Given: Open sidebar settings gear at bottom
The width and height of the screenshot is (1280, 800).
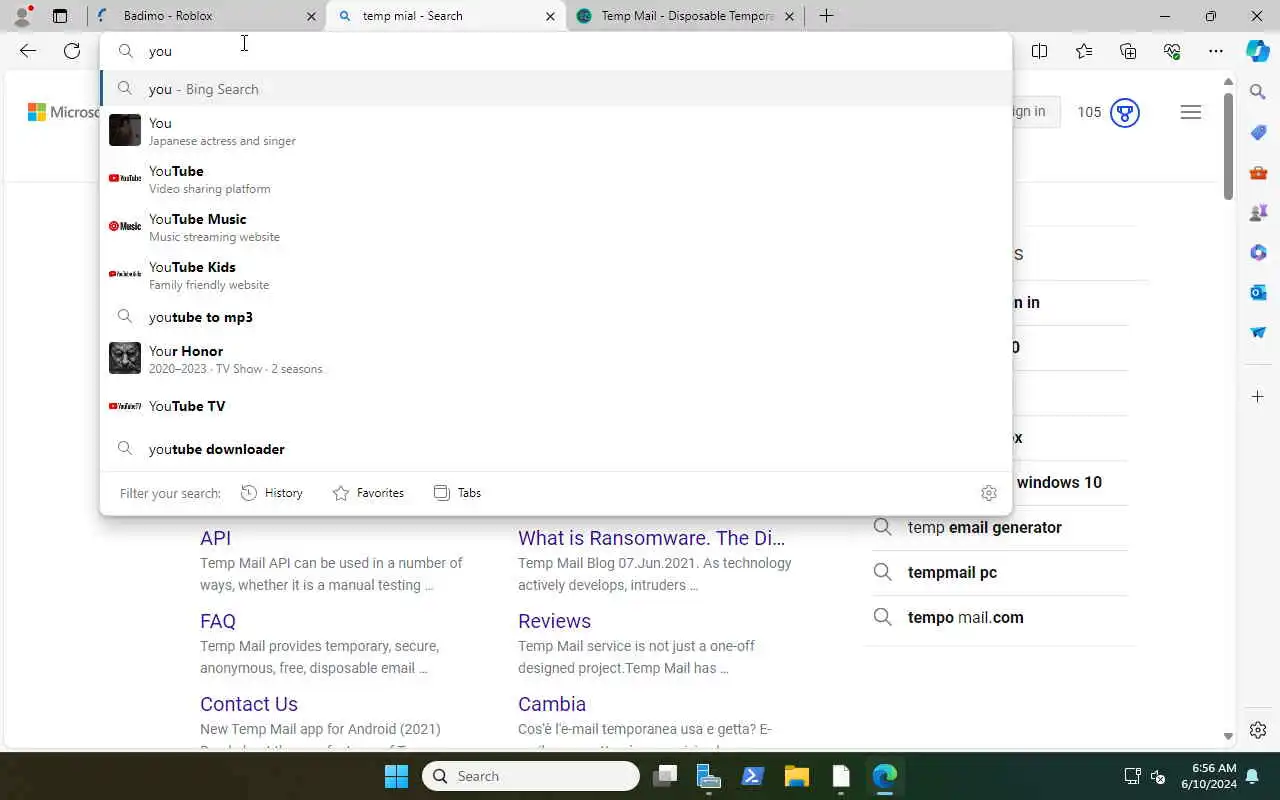Looking at the screenshot, I should click(x=1258, y=730).
